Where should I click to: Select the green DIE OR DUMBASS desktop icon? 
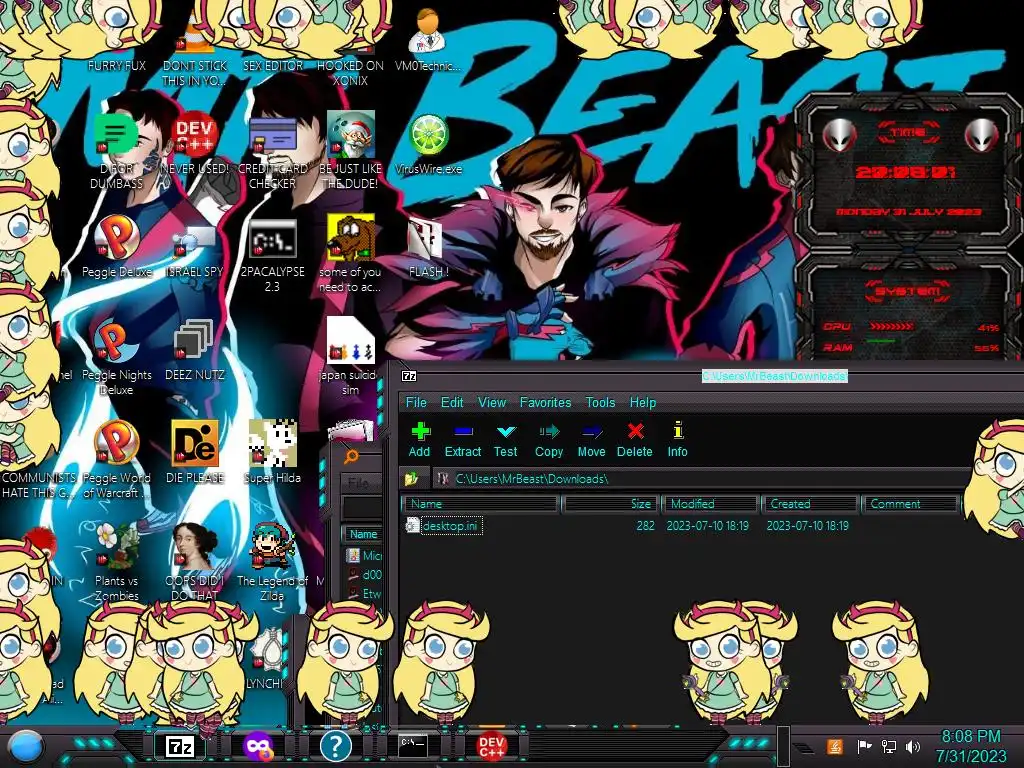[x=117, y=152]
